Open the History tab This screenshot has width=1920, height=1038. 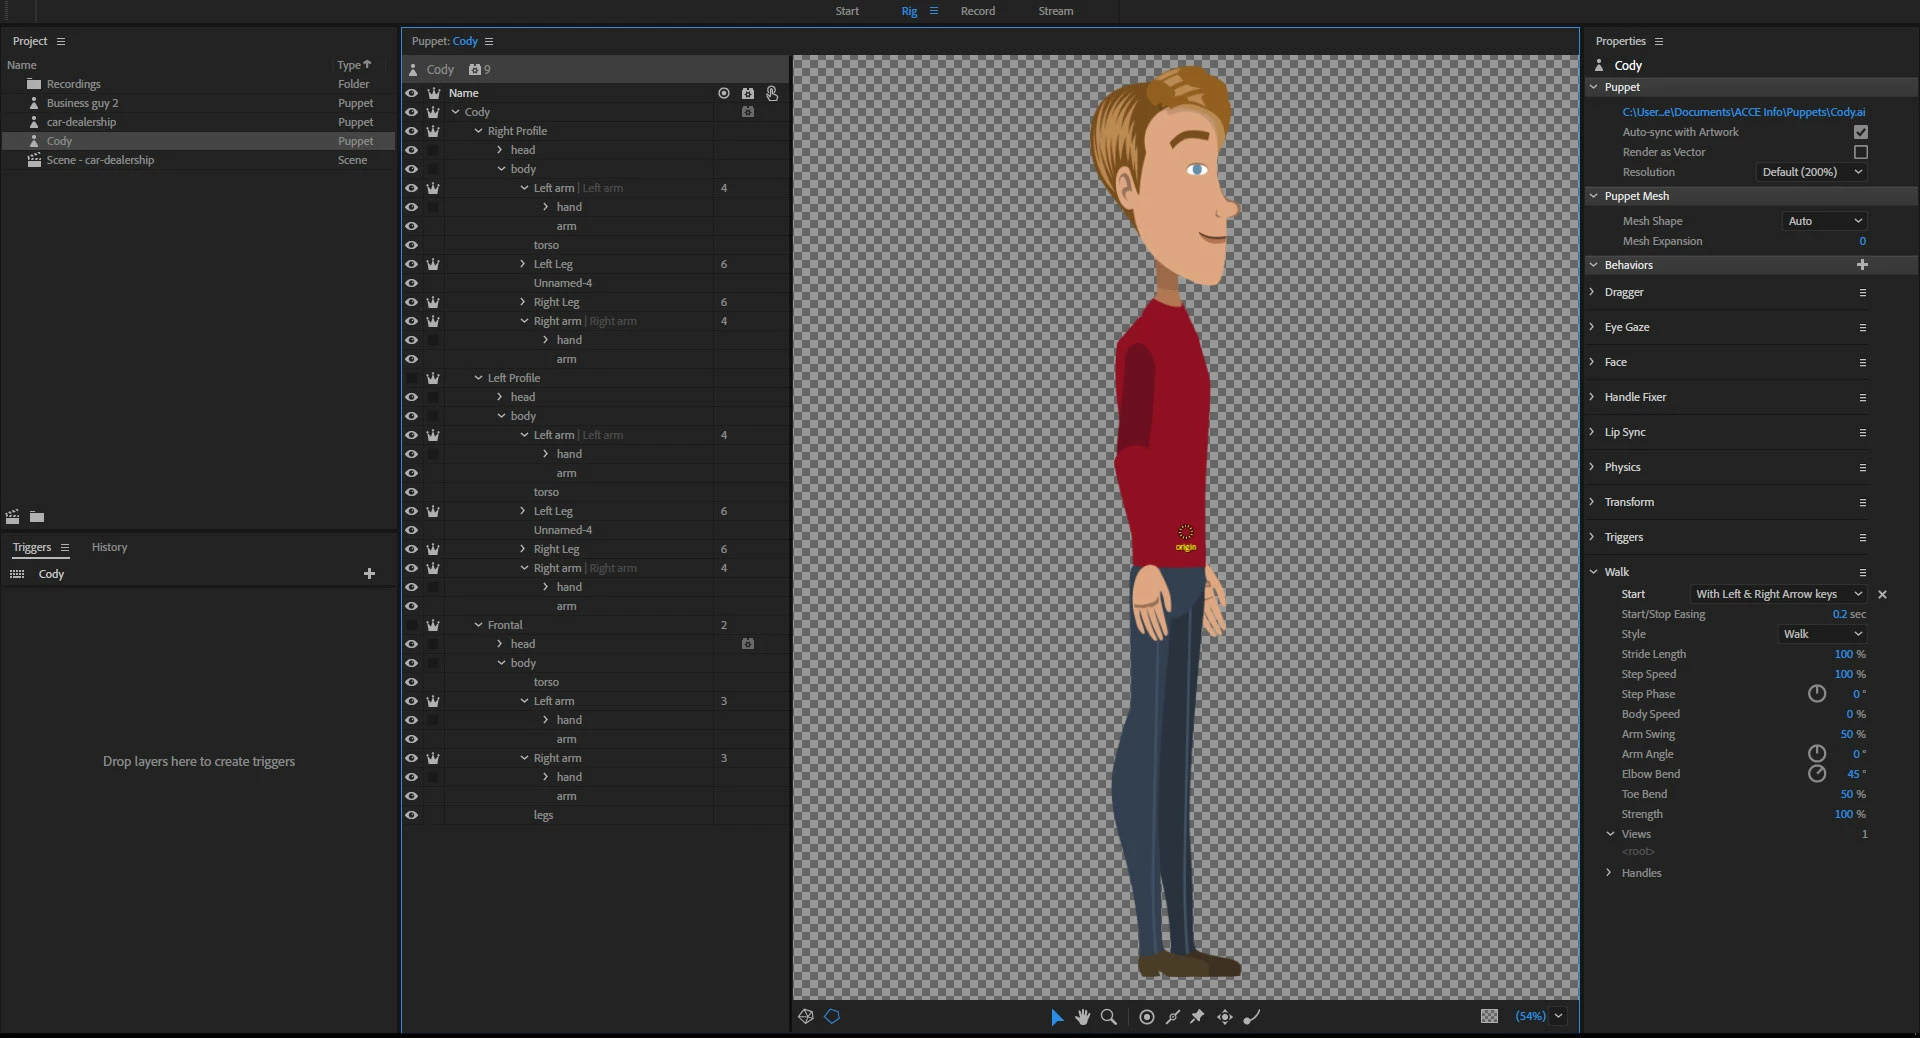109,547
